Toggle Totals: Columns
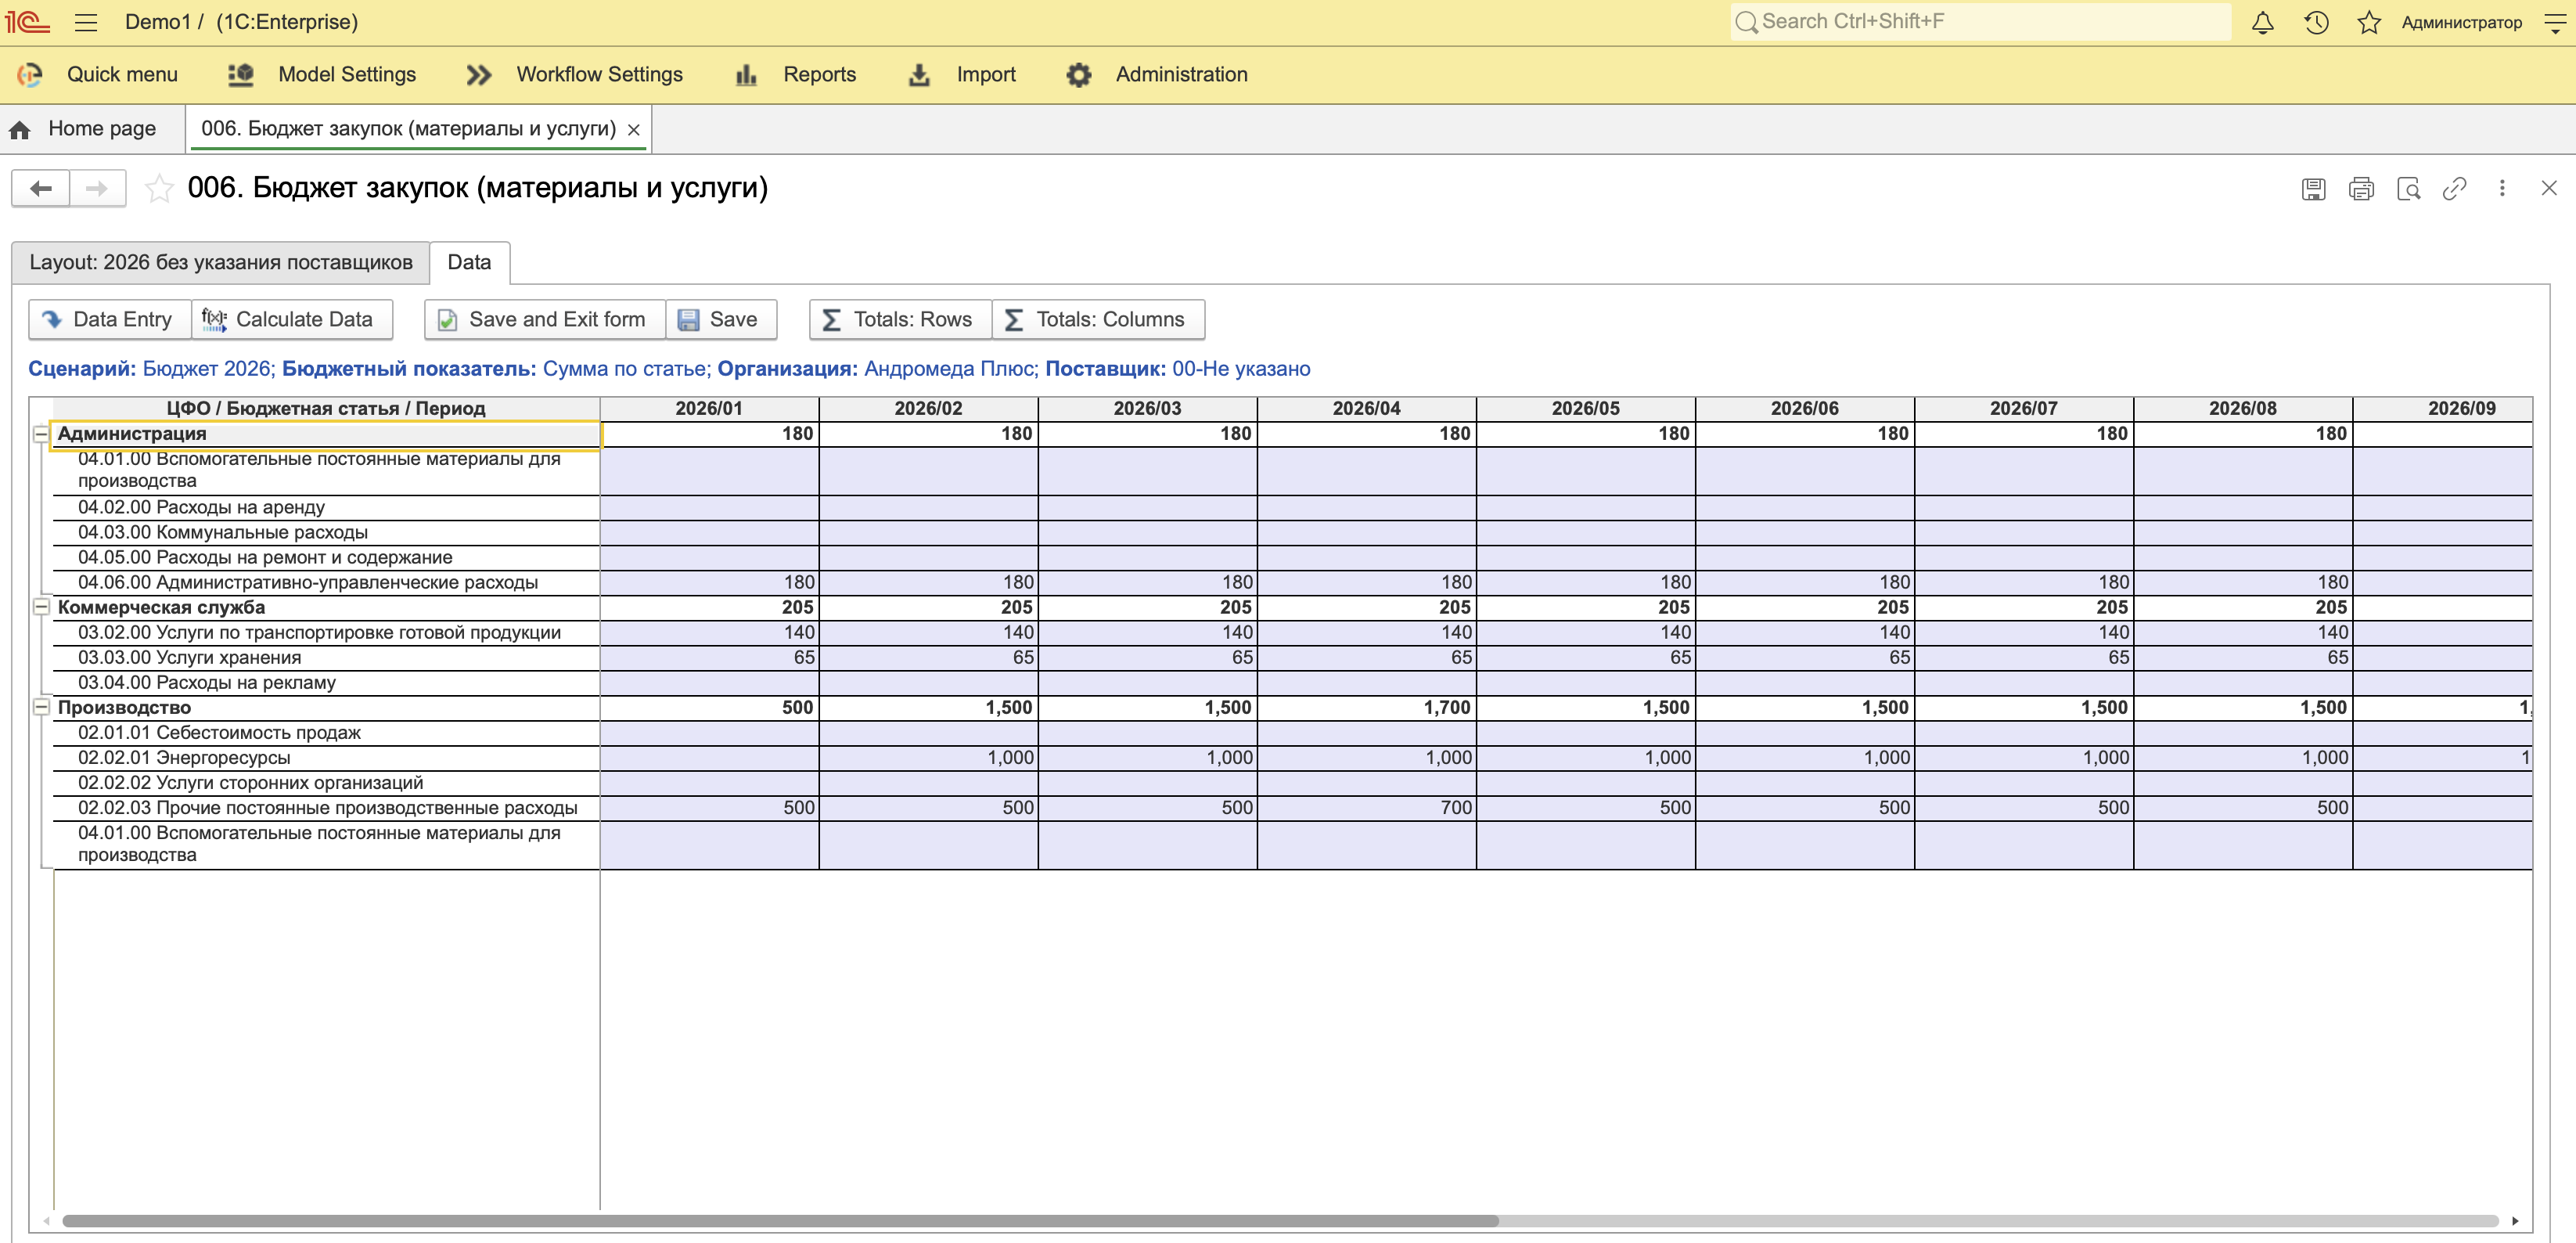The width and height of the screenshot is (2576, 1243). (x=1099, y=319)
